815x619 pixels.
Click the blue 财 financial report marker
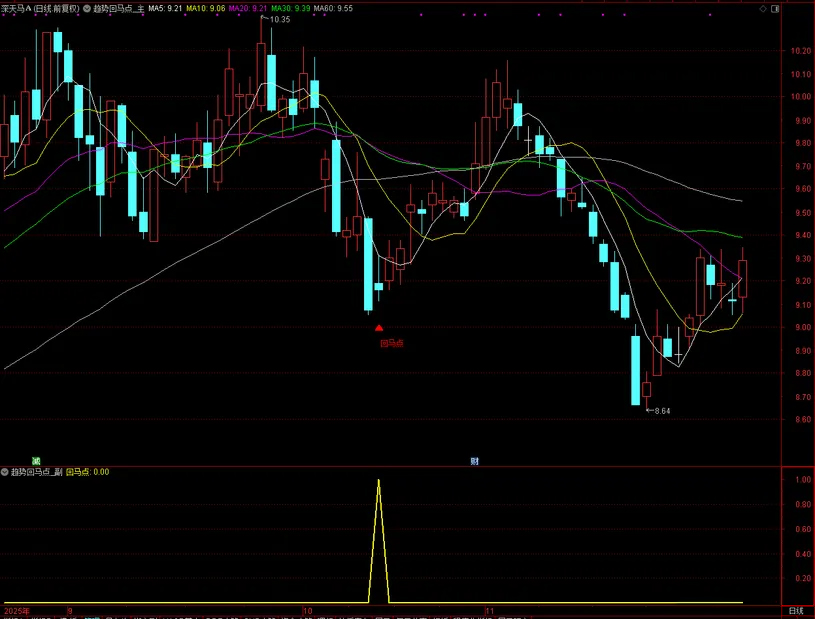tap(474, 461)
